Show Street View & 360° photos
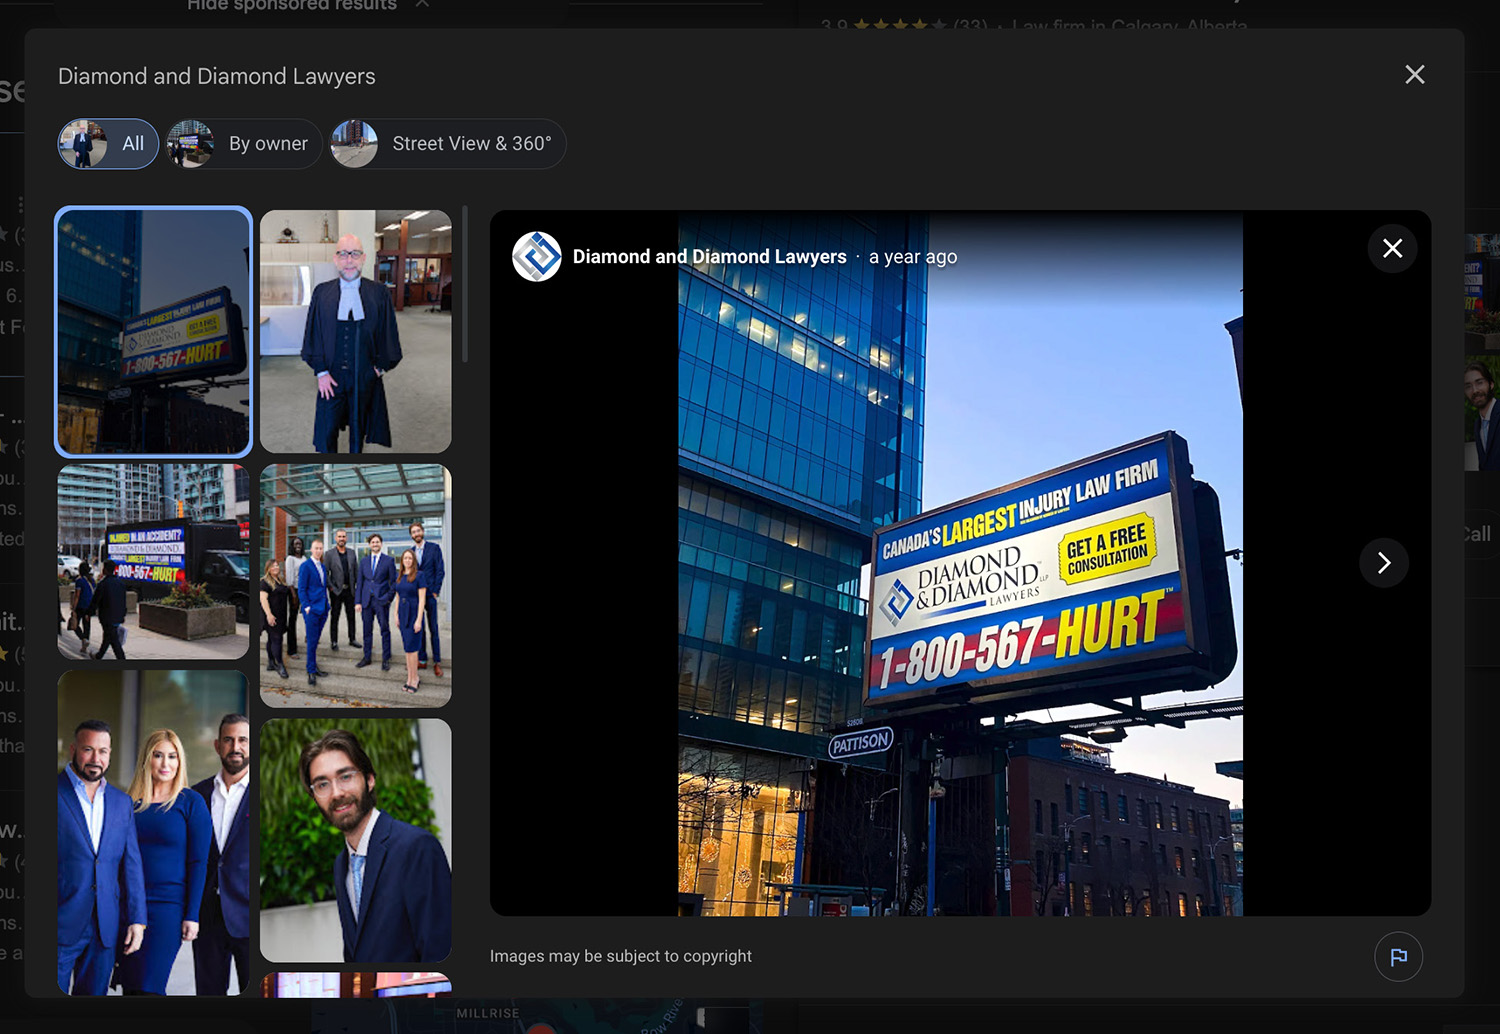The image size is (1500, 1034). point(448,144)
